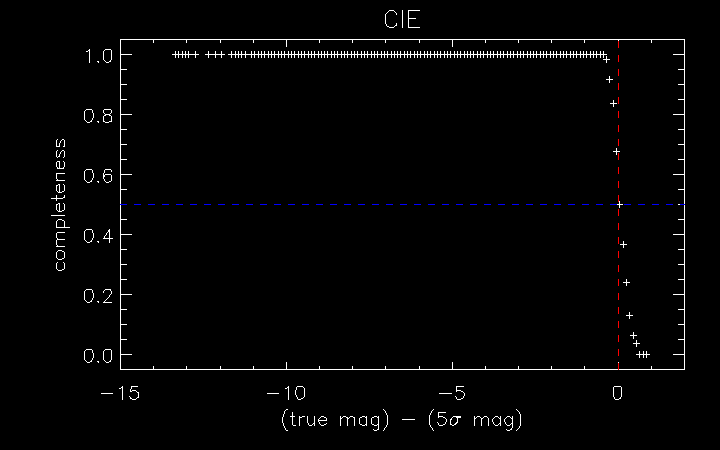Click the x-axis tick label "−5"

coord(452,394)
